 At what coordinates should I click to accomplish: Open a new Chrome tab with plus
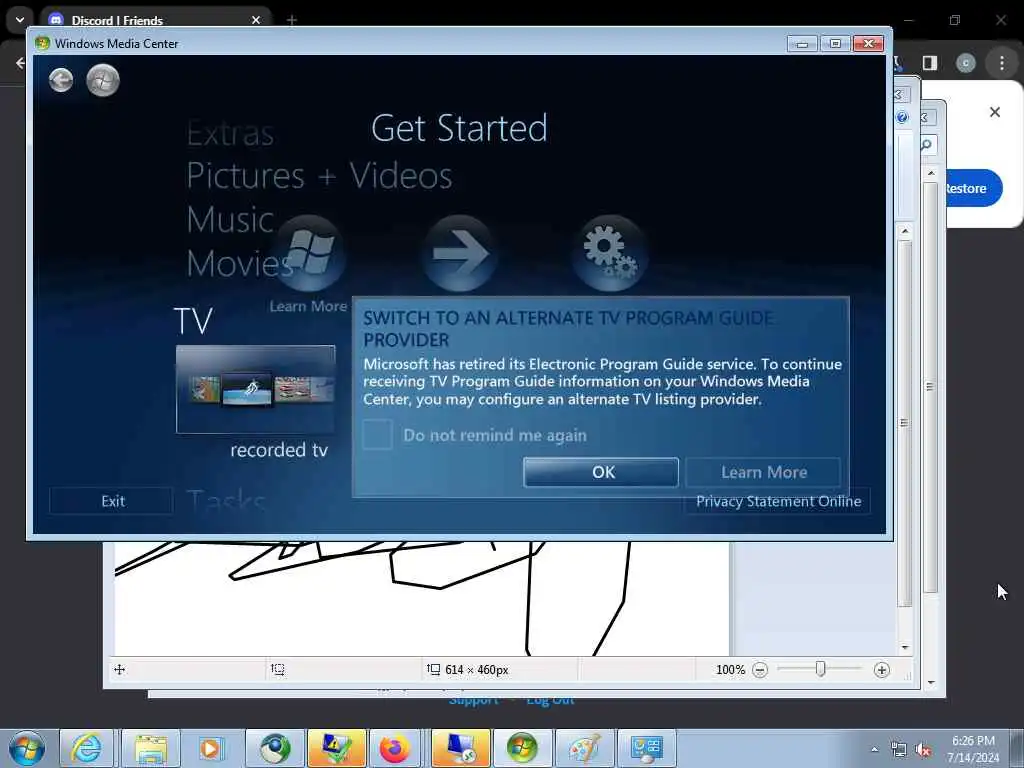[x=292, y=20]
